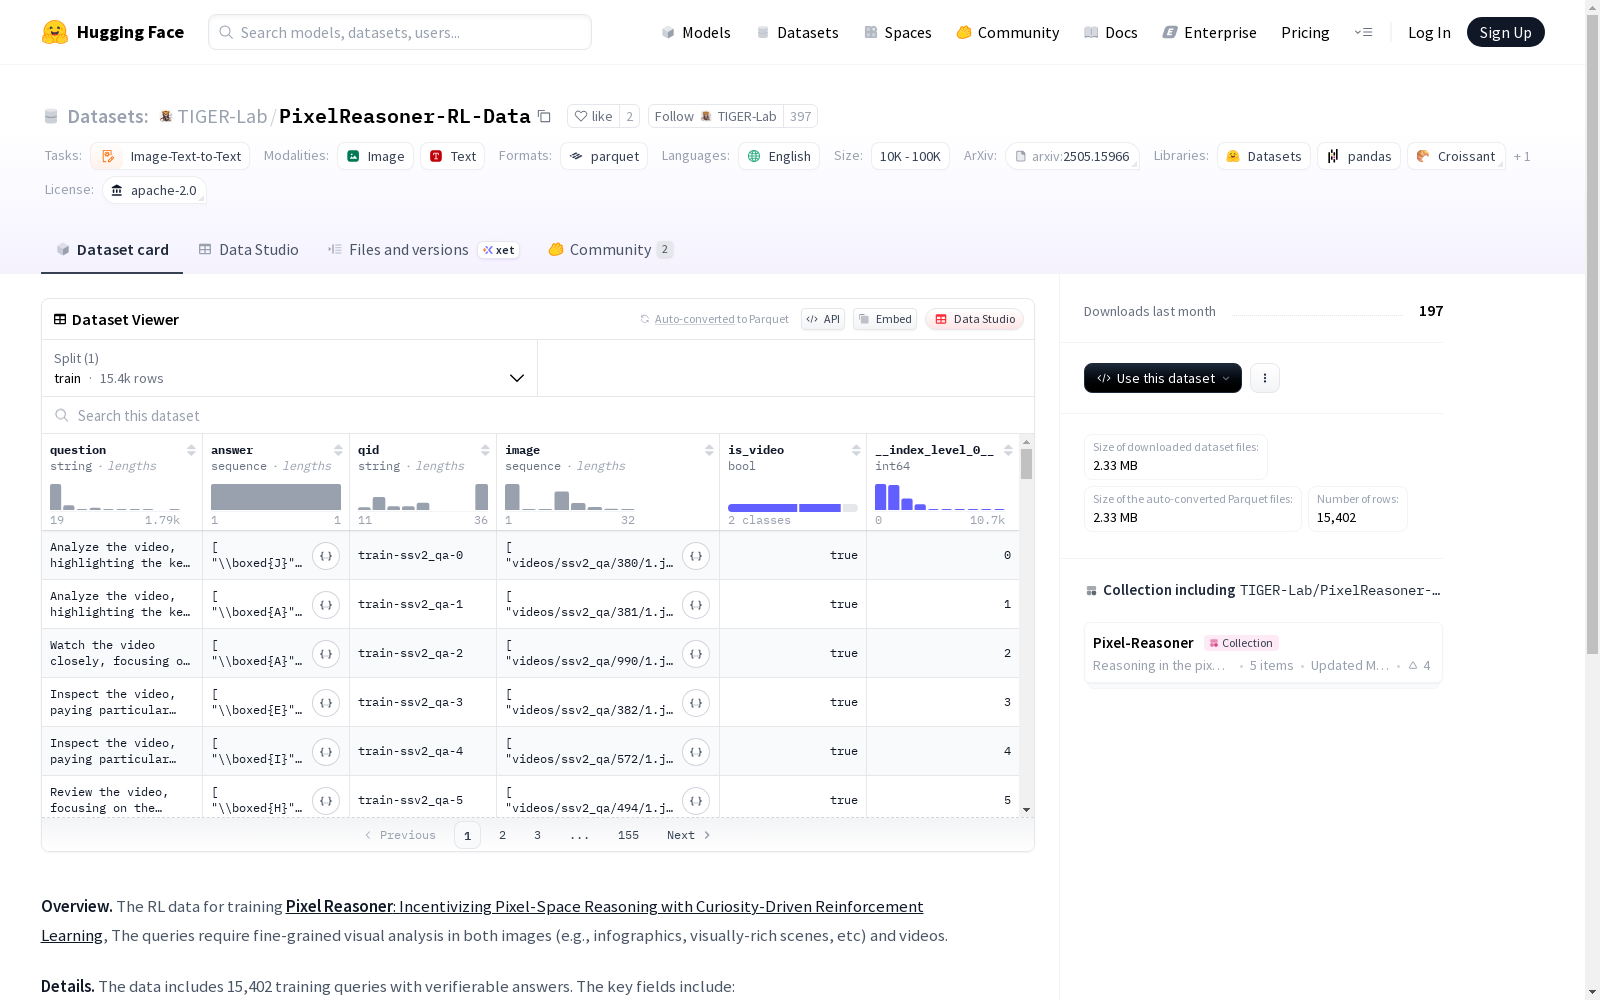Click the Hugging Face logo
Viewport: 1600px width, 1000px height.
tap(113, 32)
